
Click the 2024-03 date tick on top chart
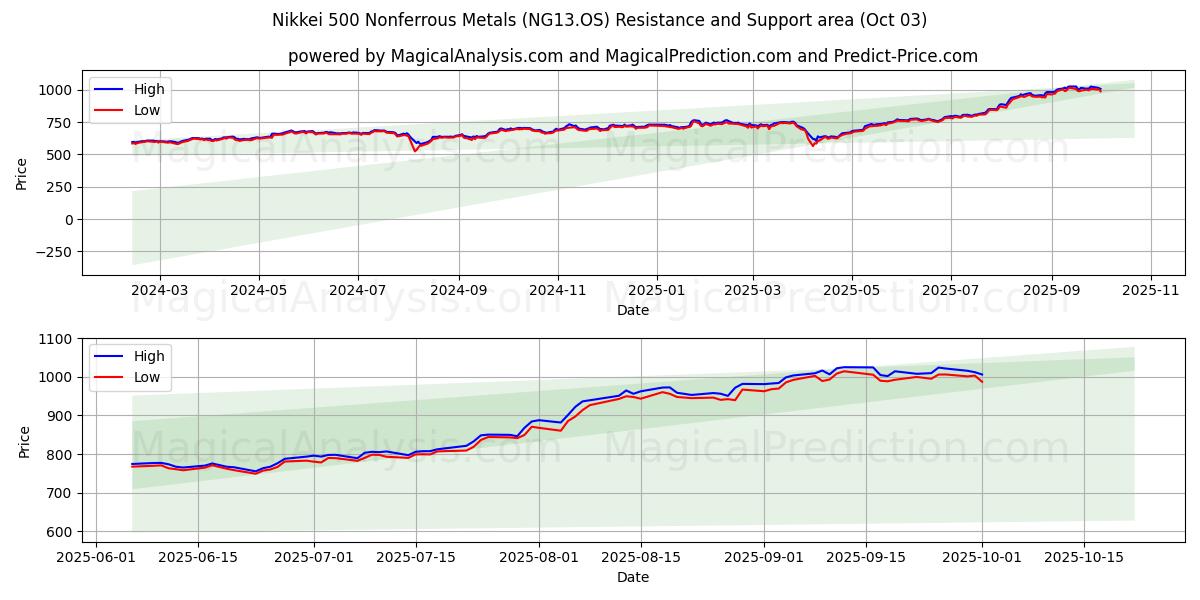click(160, 290)
